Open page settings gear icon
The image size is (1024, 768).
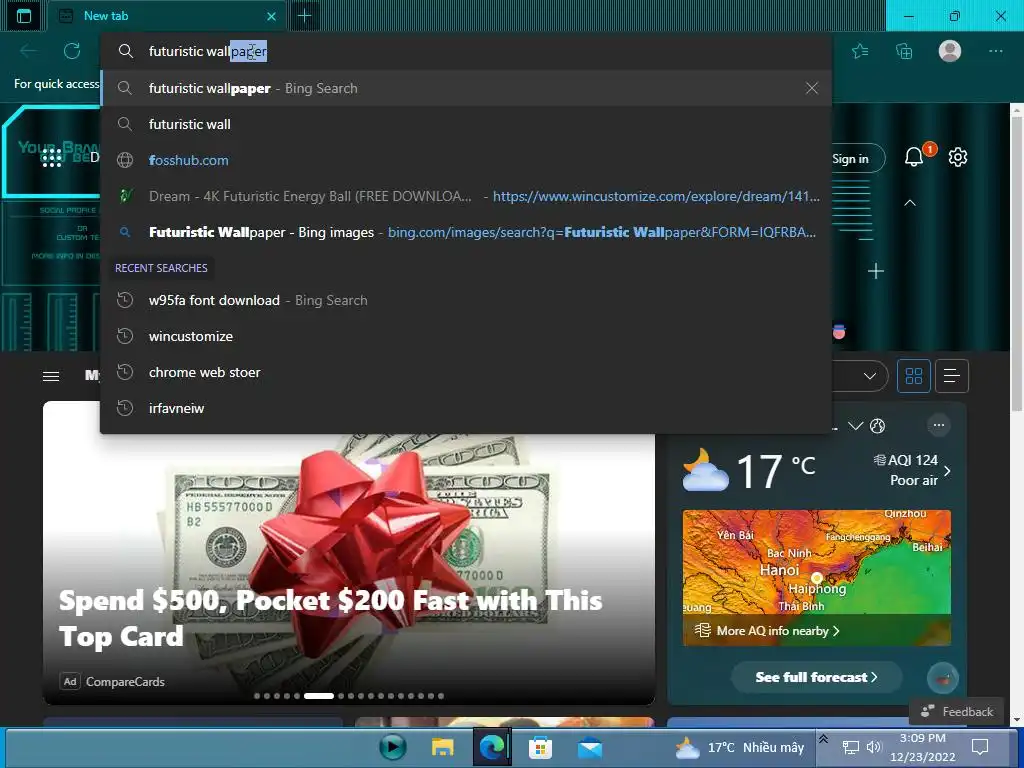(x=957, y=157)
